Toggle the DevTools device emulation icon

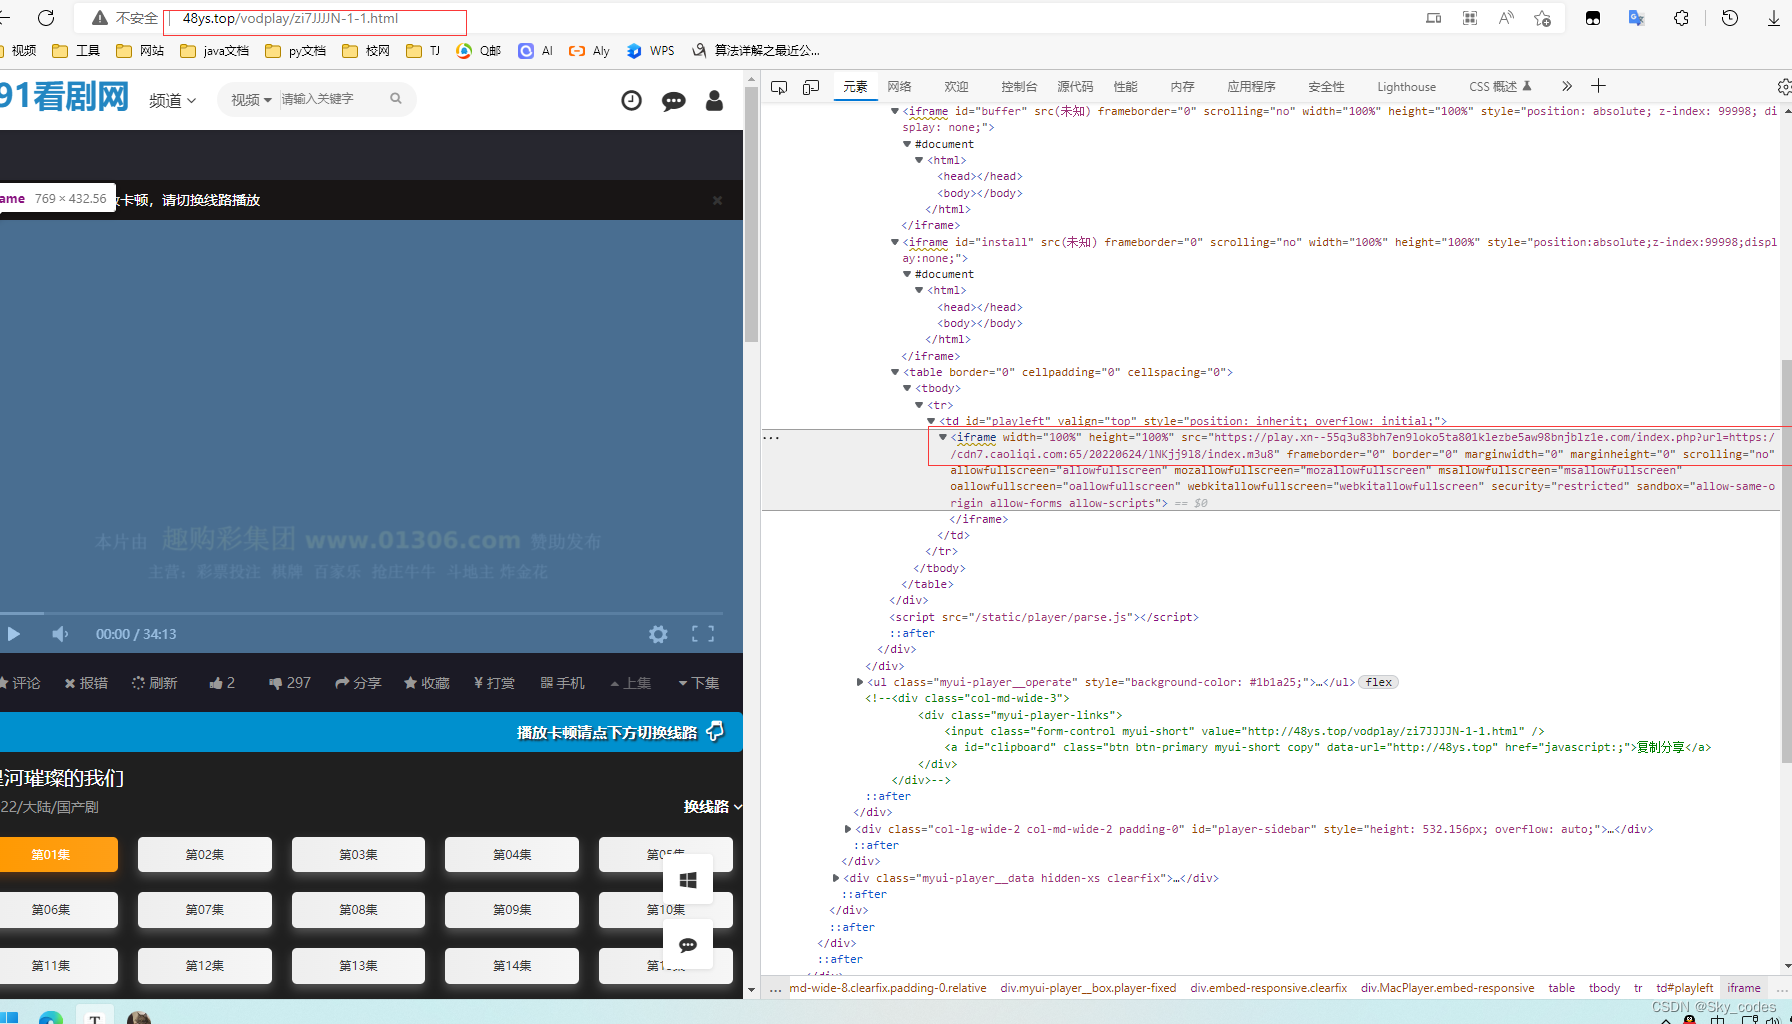(x=811, y=87)
